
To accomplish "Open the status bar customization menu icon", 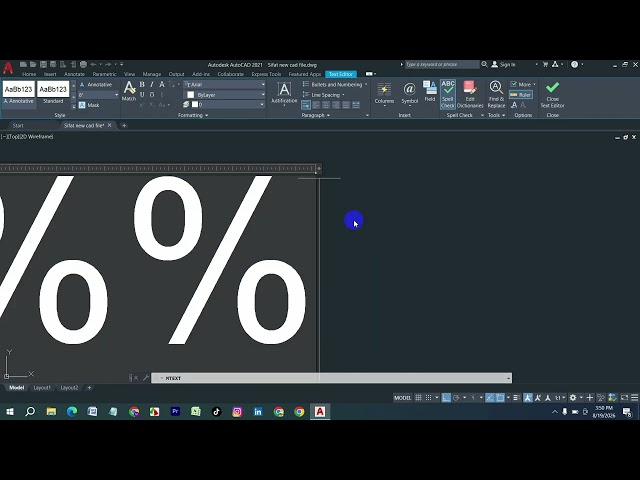I will (635, 398).
